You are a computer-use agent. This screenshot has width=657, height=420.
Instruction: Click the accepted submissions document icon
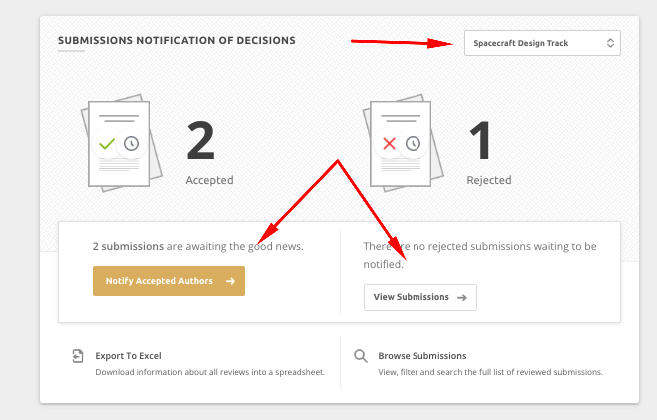click(122, 143)
